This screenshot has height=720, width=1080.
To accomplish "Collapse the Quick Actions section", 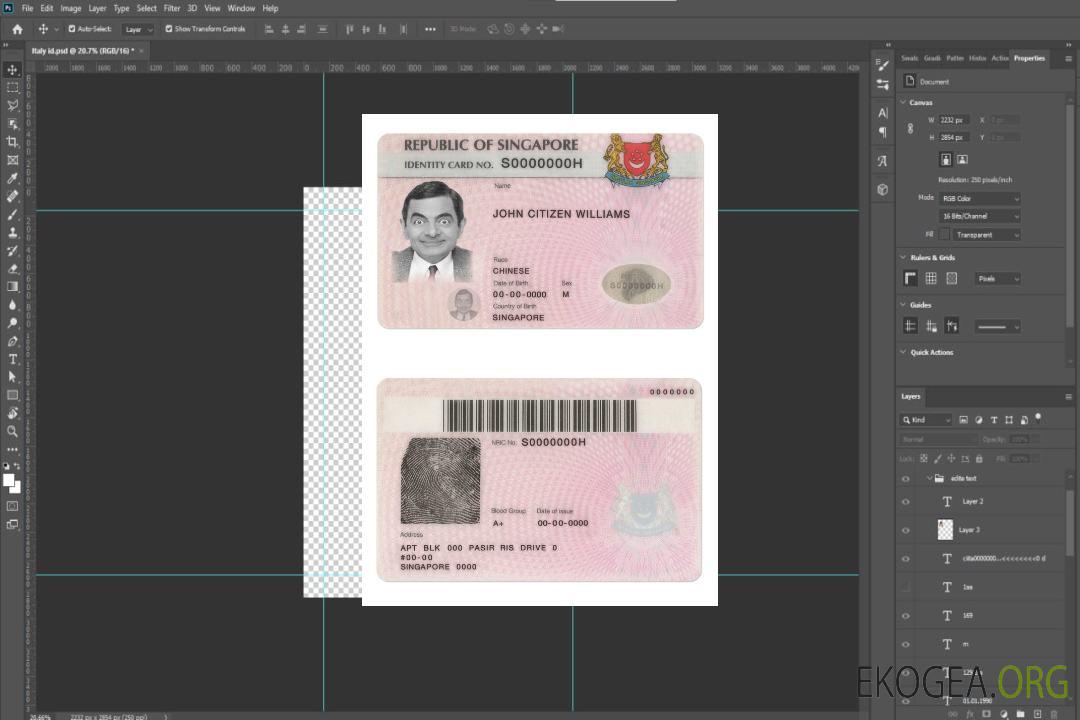I will point(904,352).
